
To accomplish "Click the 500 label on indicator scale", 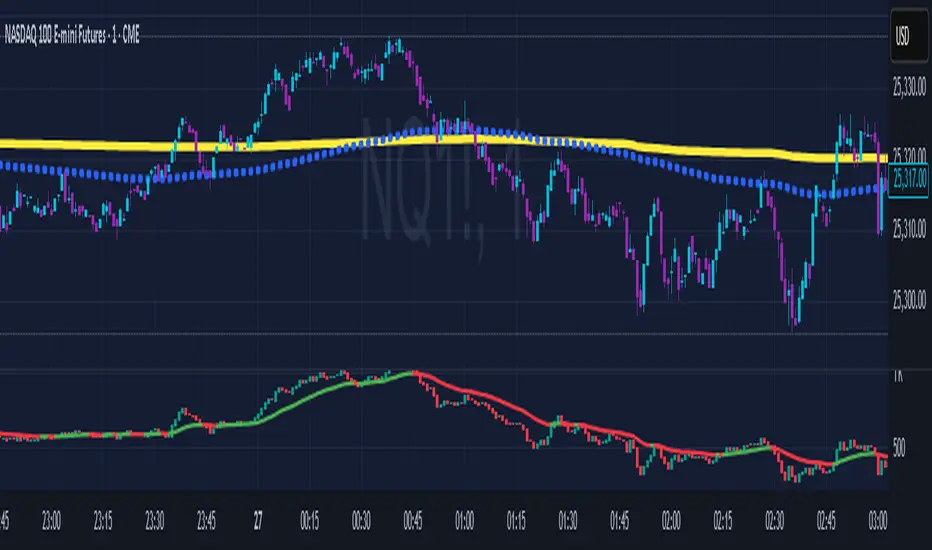I will (x=899, y=448).
